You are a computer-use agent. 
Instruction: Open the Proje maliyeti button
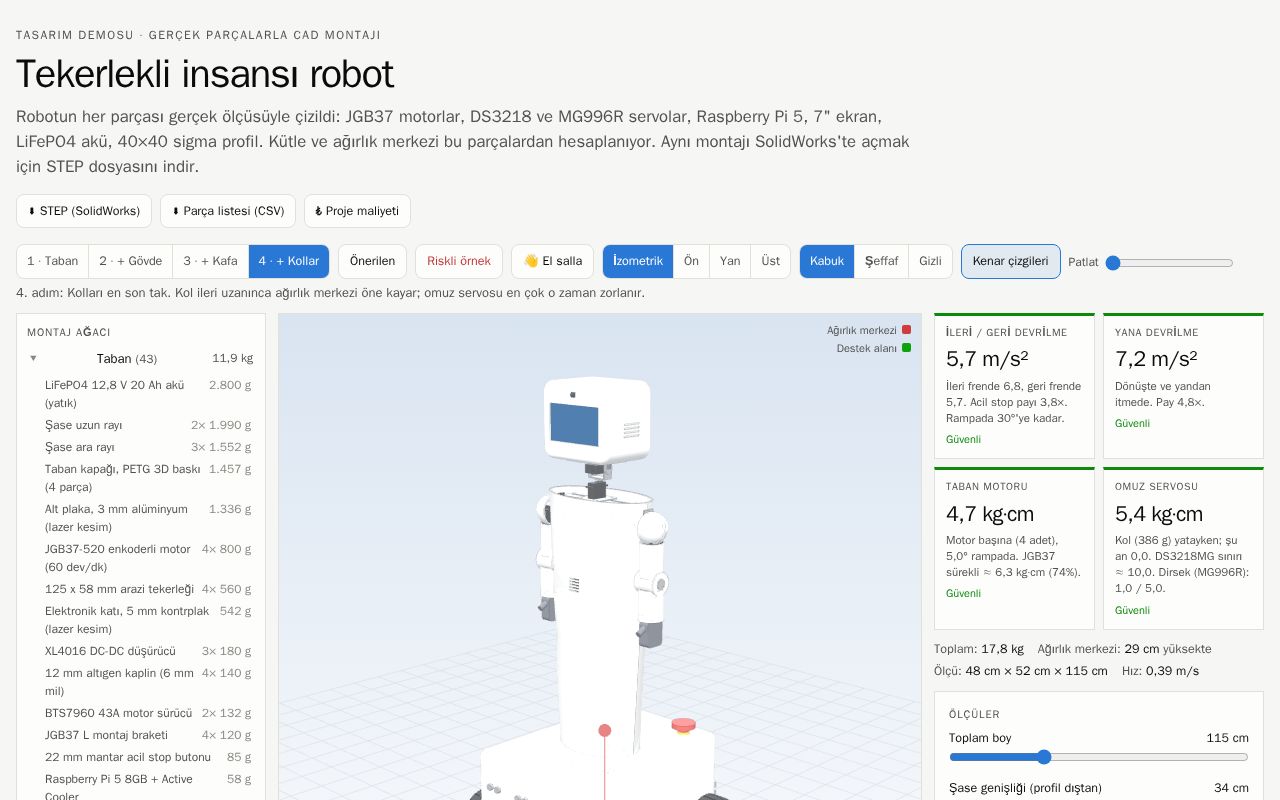click(357, 211)
